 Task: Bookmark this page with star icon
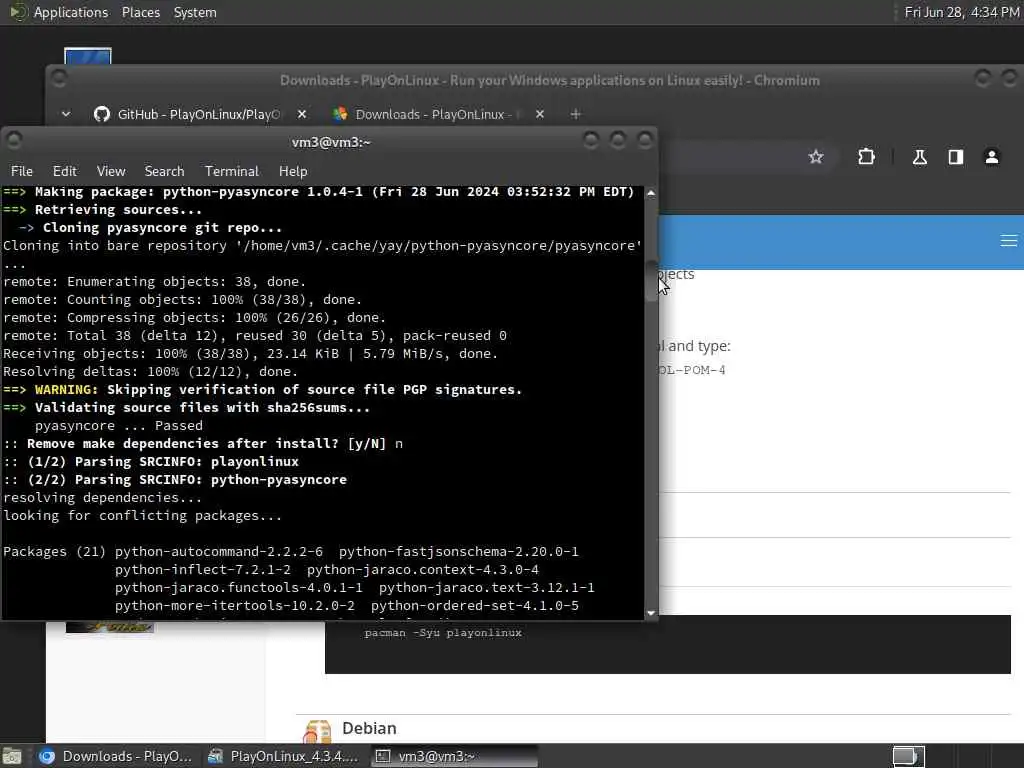(816, 157)
